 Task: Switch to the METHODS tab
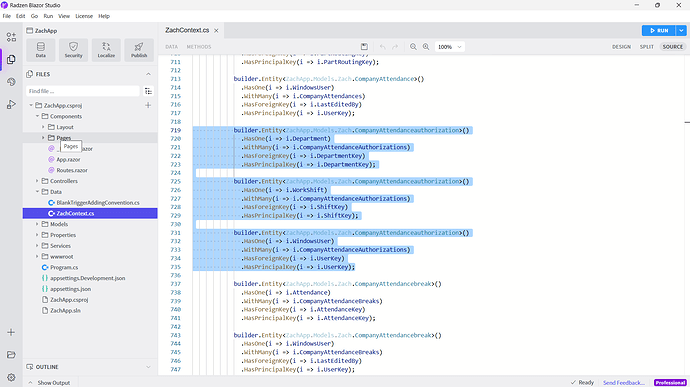pos(198,47)
